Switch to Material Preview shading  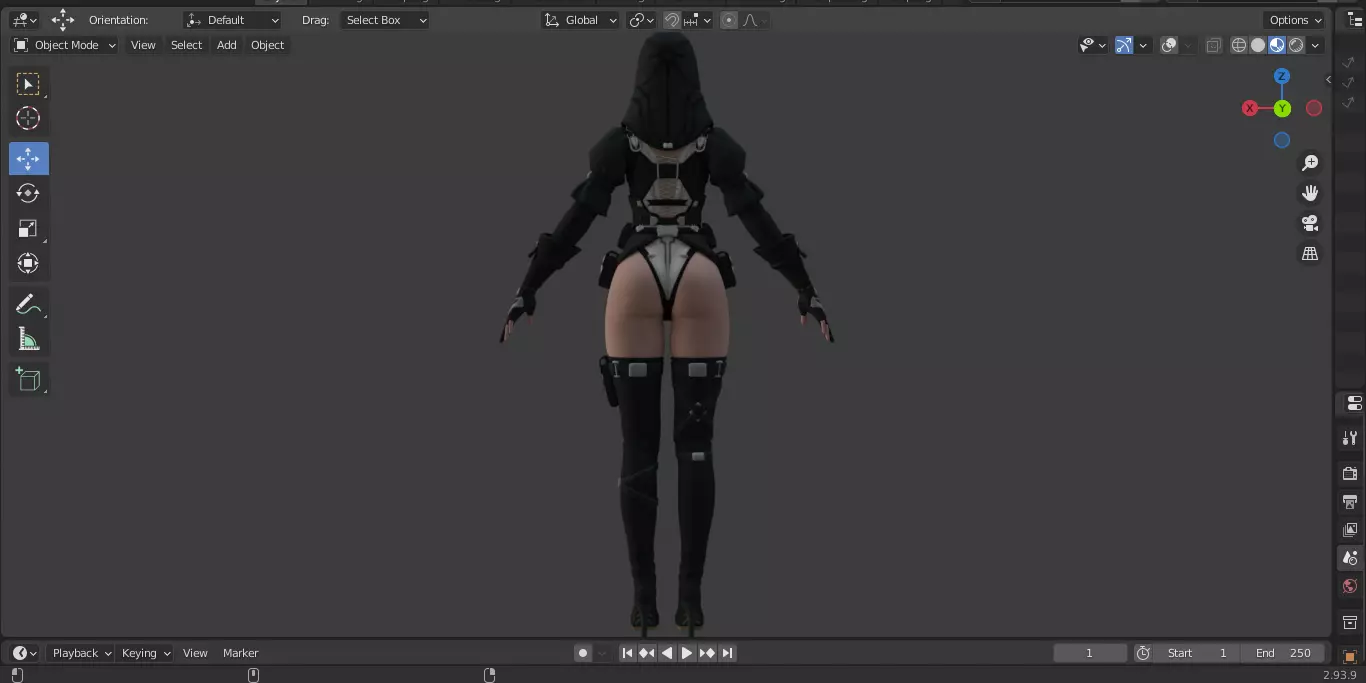[x=1277, y=45]
